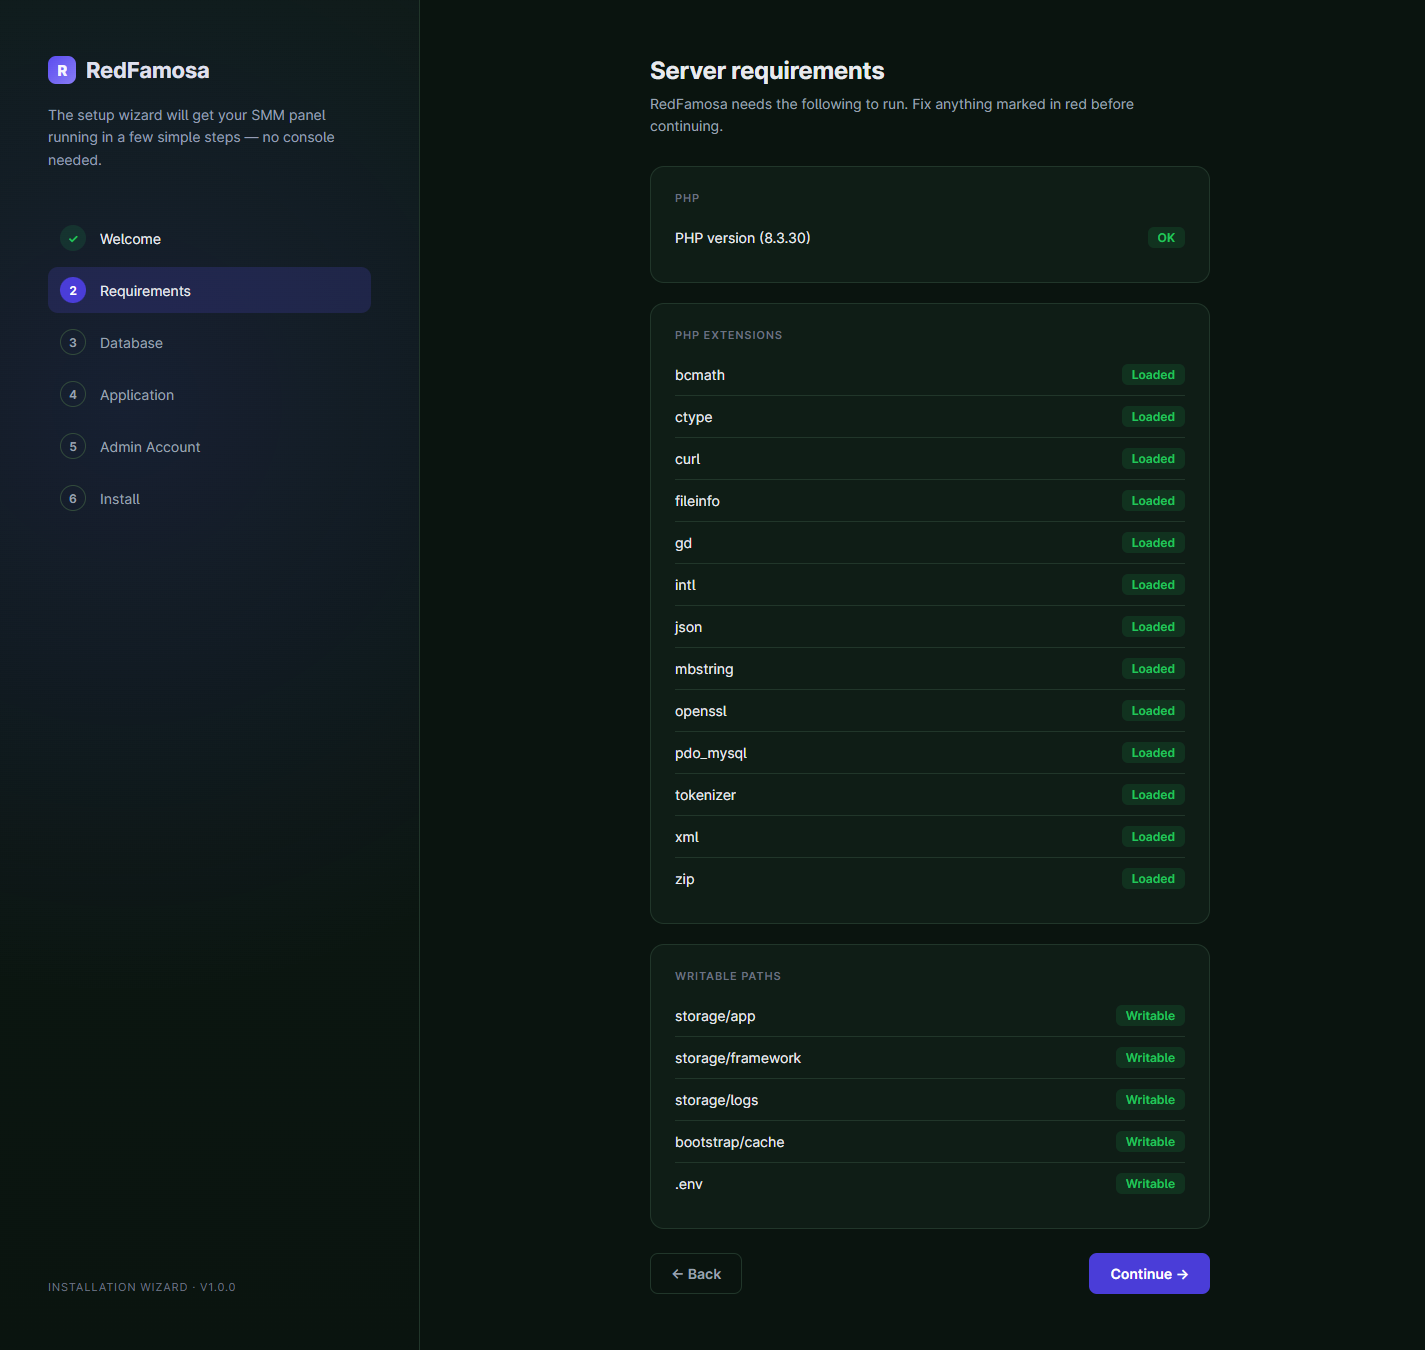The image size is (1425, 1350).
Task: Click the gd extension name
Action: click(683, 543)
